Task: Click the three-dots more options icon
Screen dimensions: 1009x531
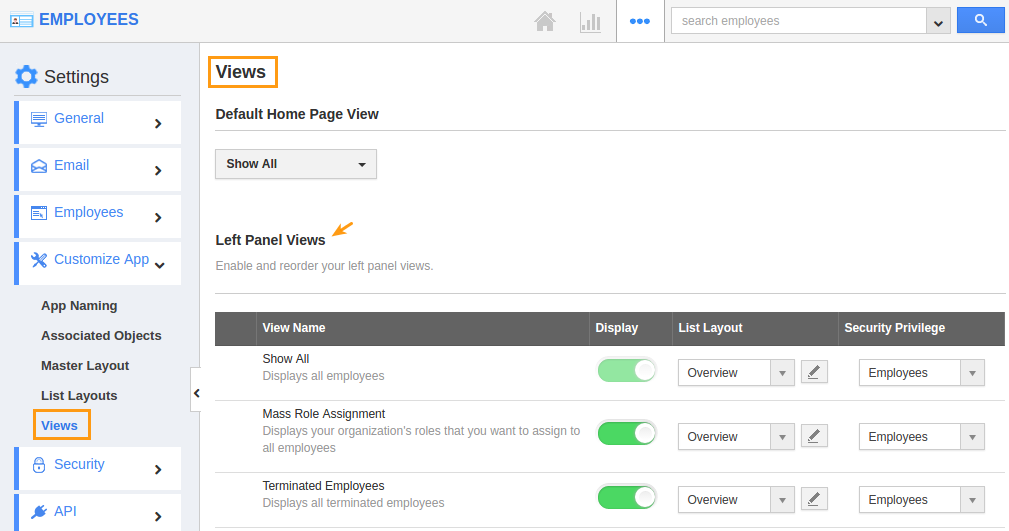Action: 640,21
